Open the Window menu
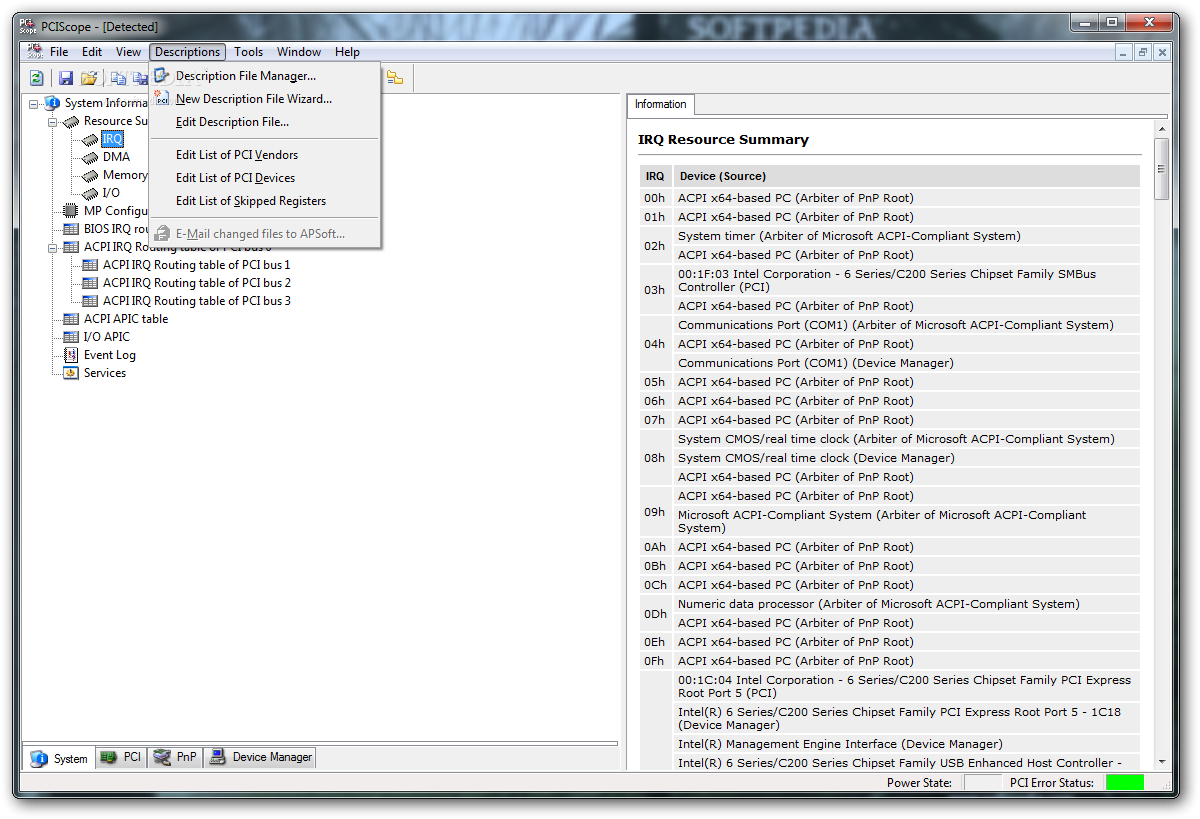 [x=299, y=52]
